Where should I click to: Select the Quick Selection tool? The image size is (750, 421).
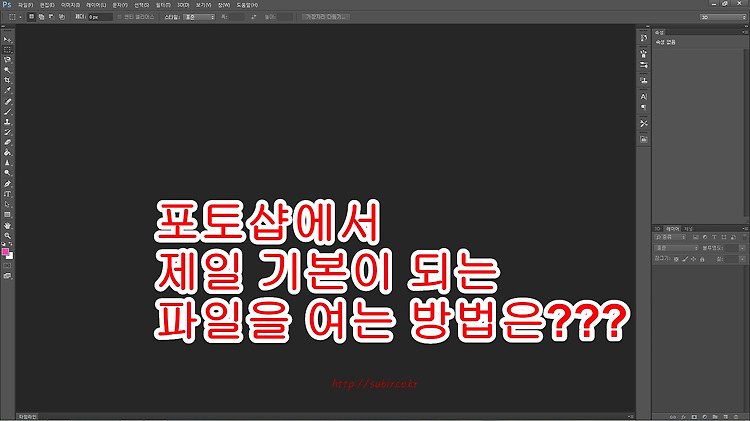[7, 70]
